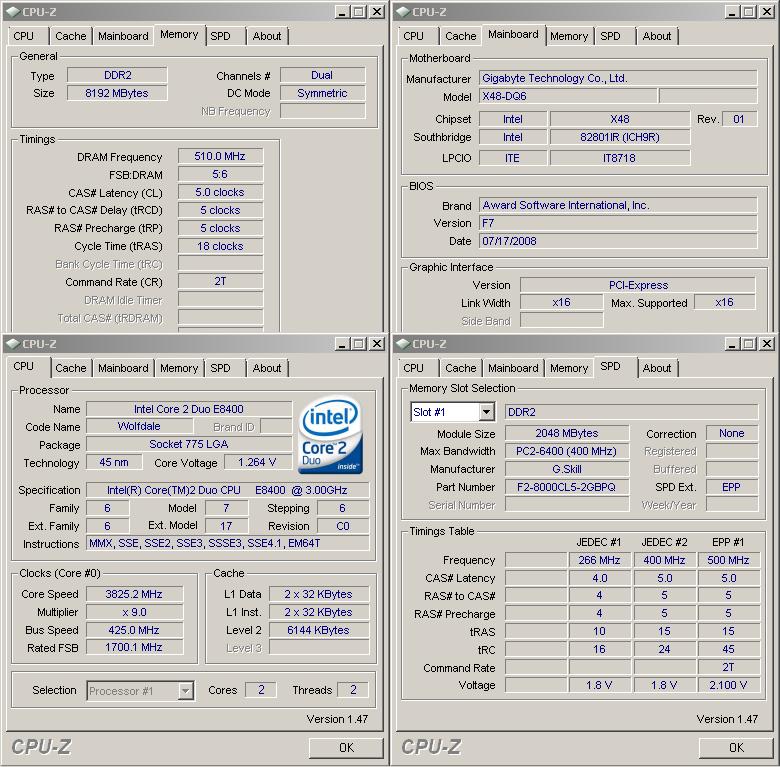This screenshot has height=767, width=780.
Task: Switch to CPU tab in the SPD window
Action: tap(414, 368)
